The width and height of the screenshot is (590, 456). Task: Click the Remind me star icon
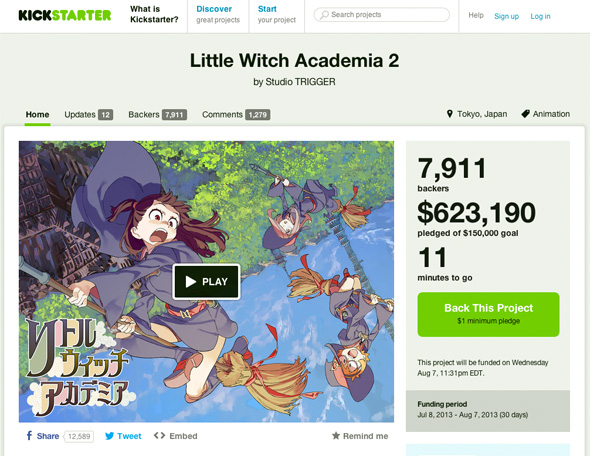pos(336,436)
